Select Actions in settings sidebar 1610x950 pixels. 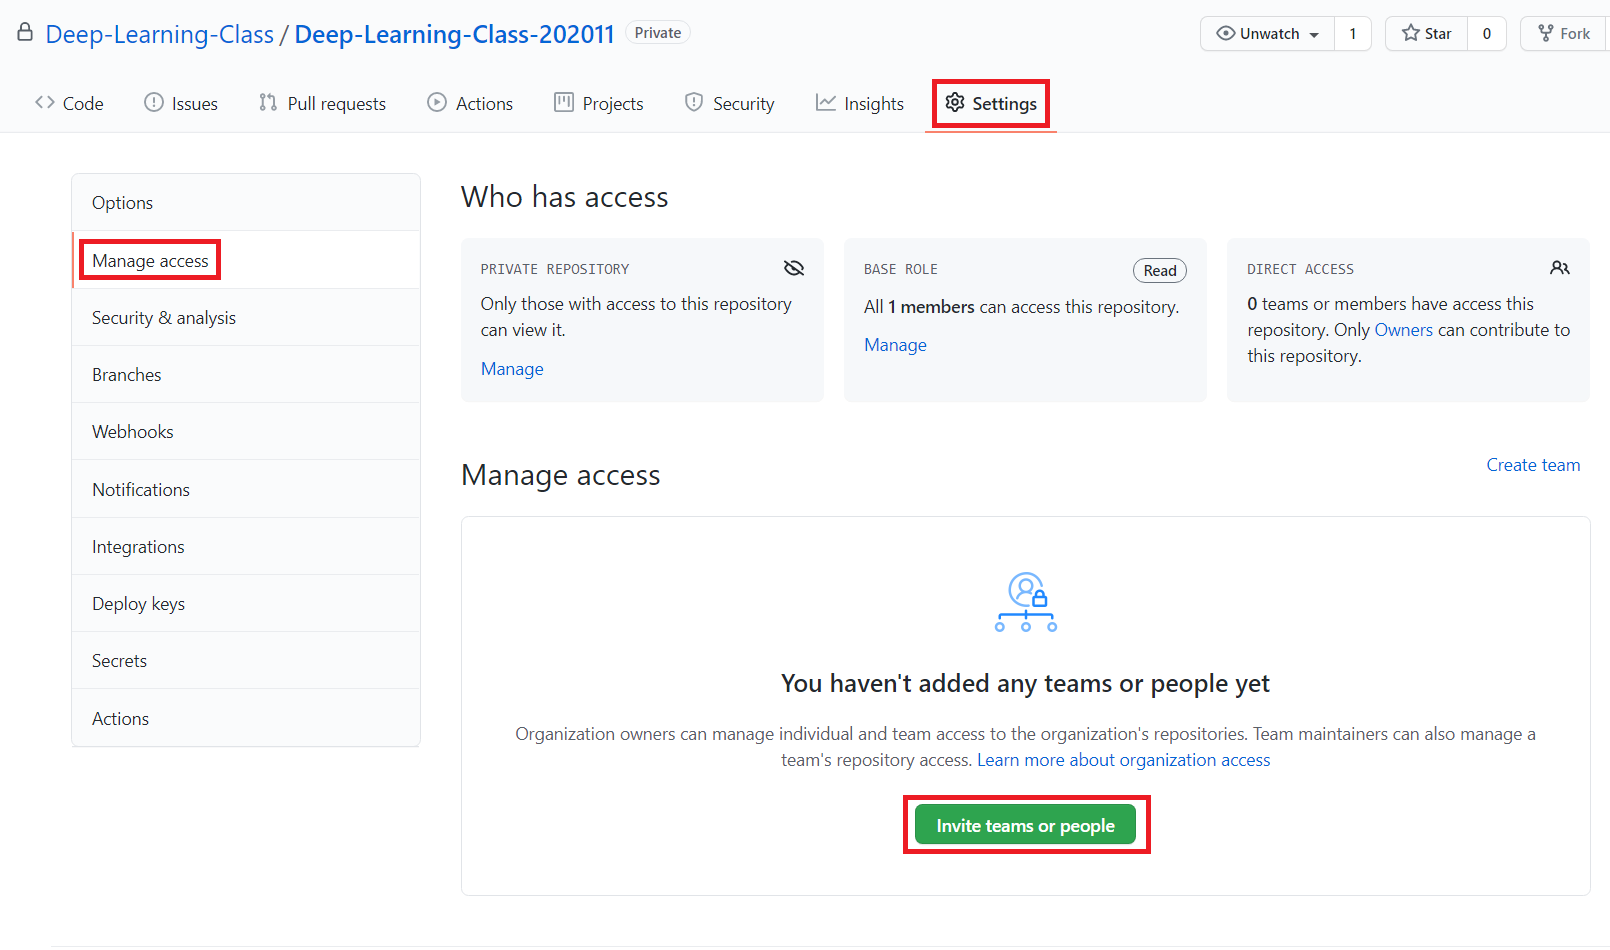246,718
